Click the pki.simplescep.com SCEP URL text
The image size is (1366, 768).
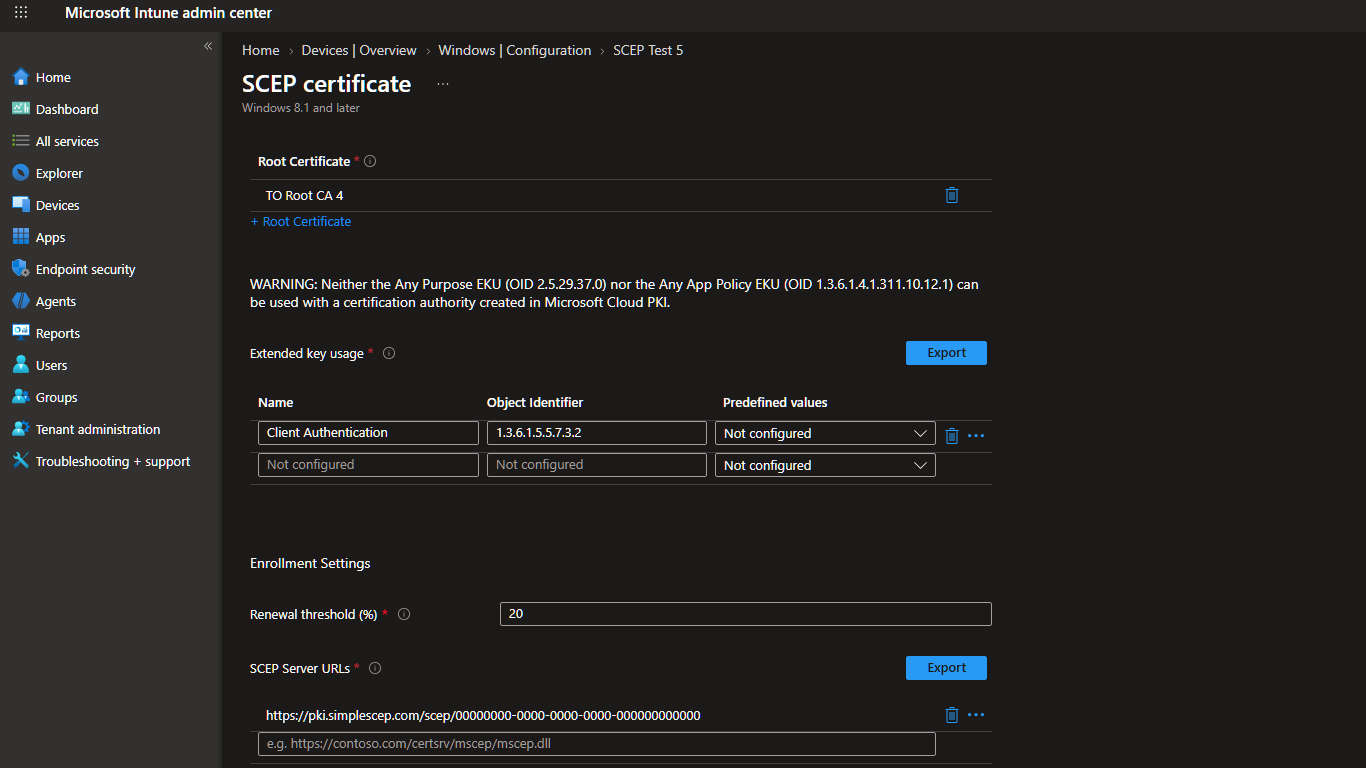pos(483,715)
